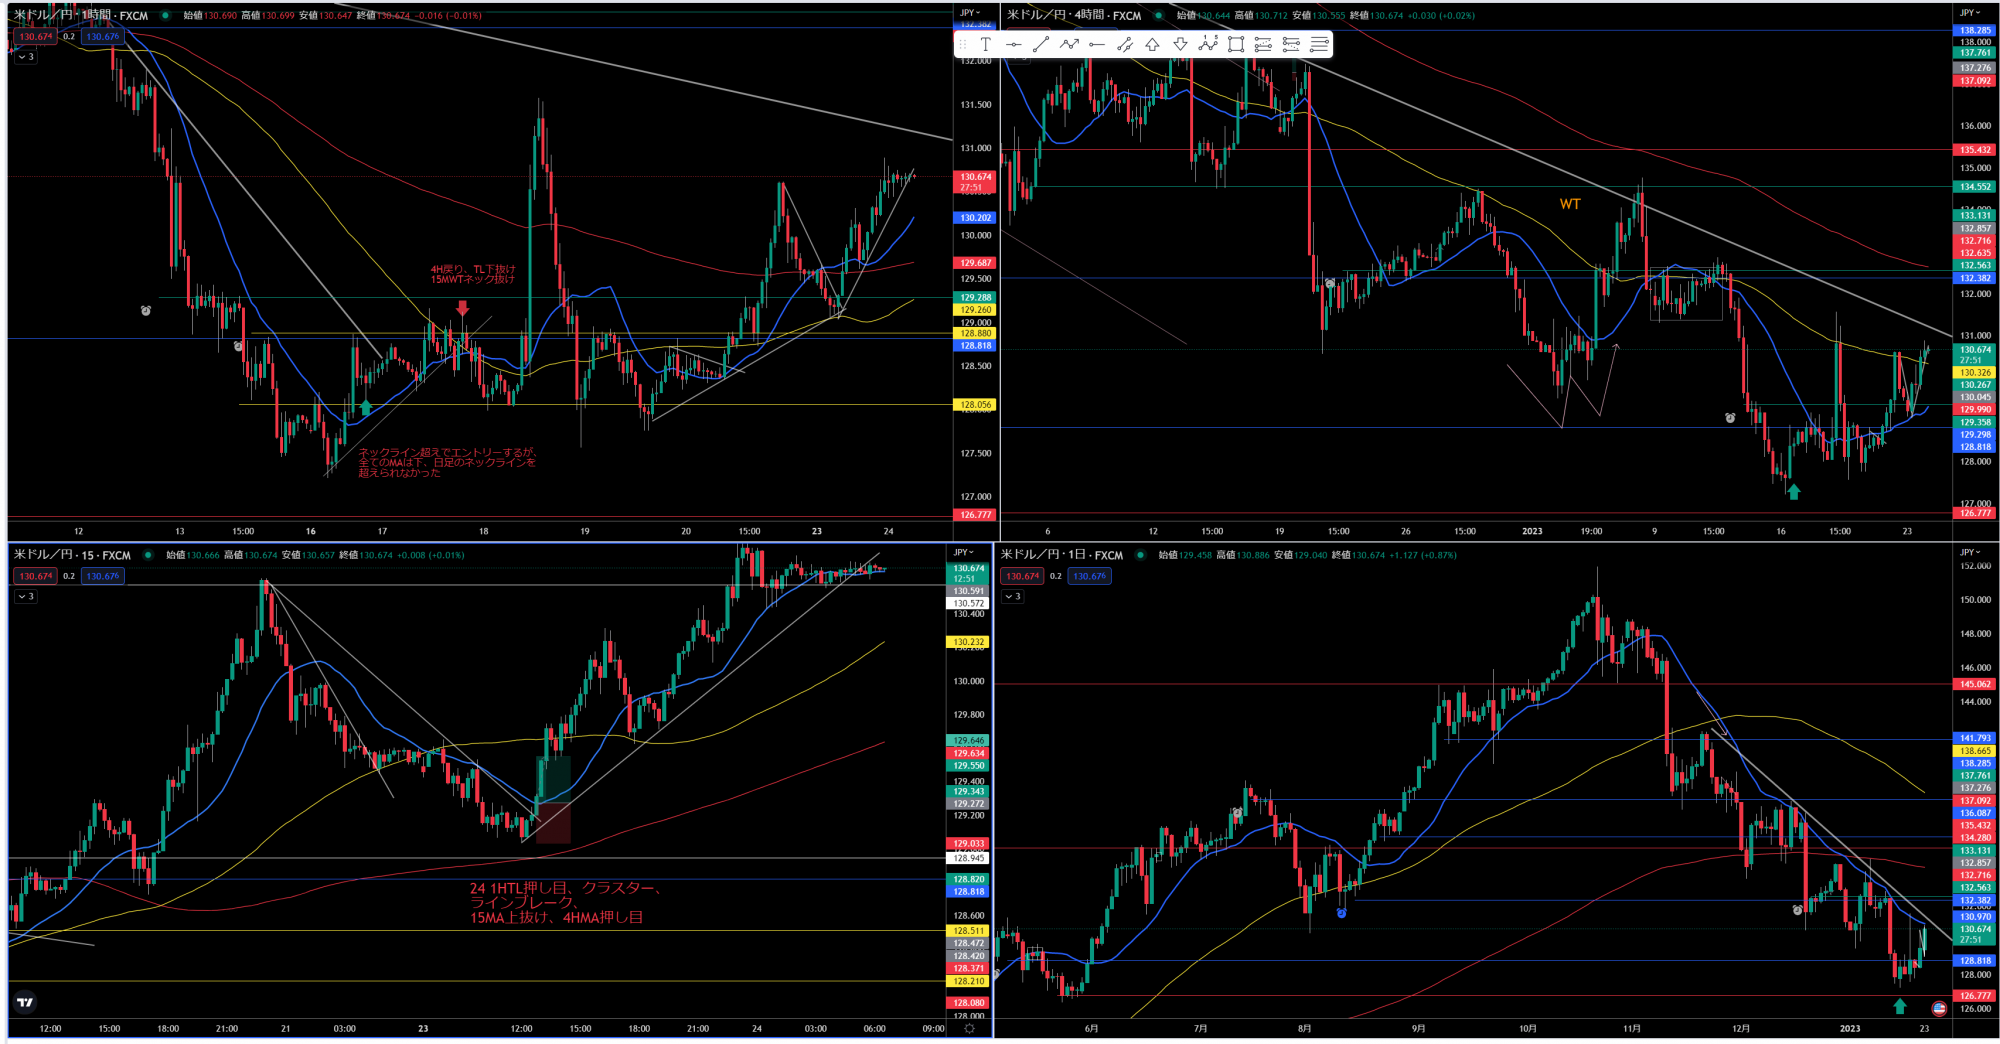Click the market status dot on 4-hour chart
The width and height of the screenshot is (2000, 1044).
[1159, 15]
